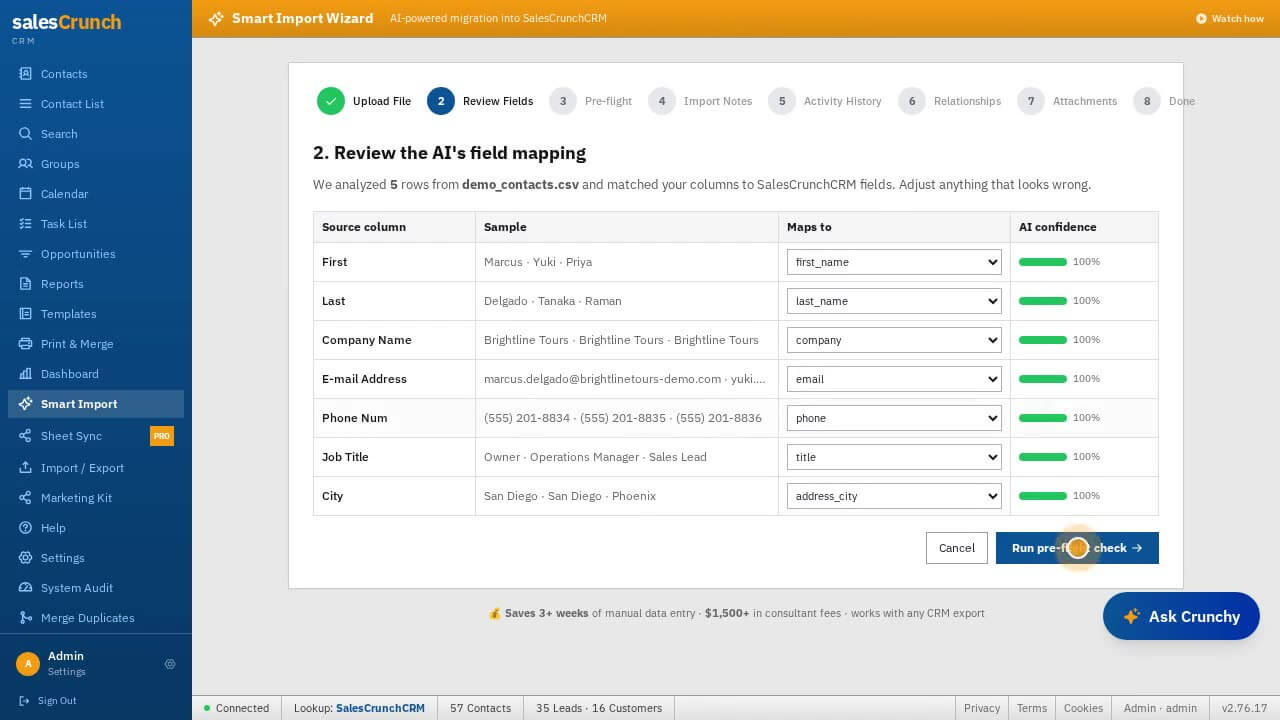Click the AI confidence bar for First

(x=1043, y=262)
